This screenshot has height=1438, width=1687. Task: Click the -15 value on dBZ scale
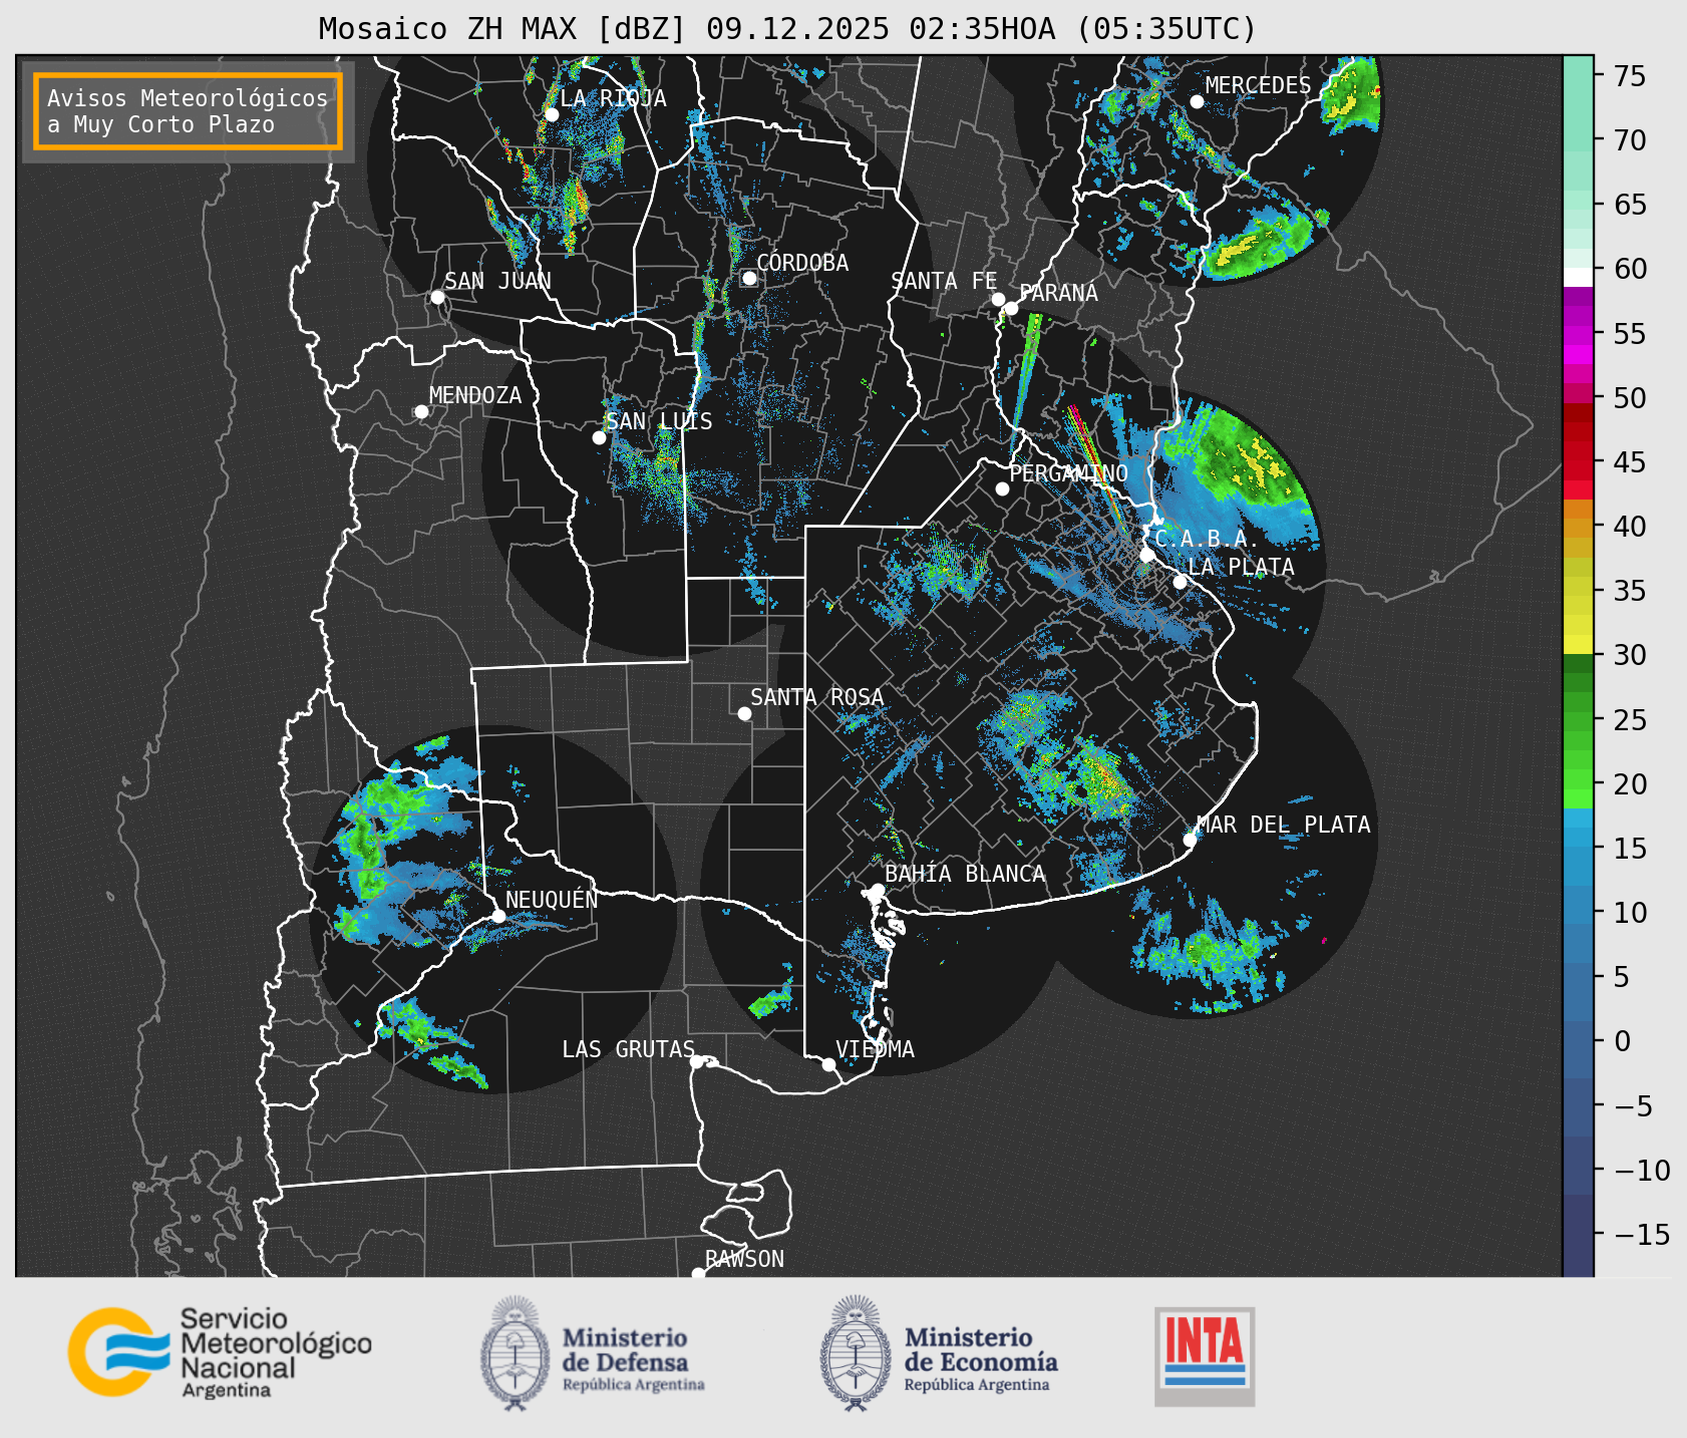1641,1235
